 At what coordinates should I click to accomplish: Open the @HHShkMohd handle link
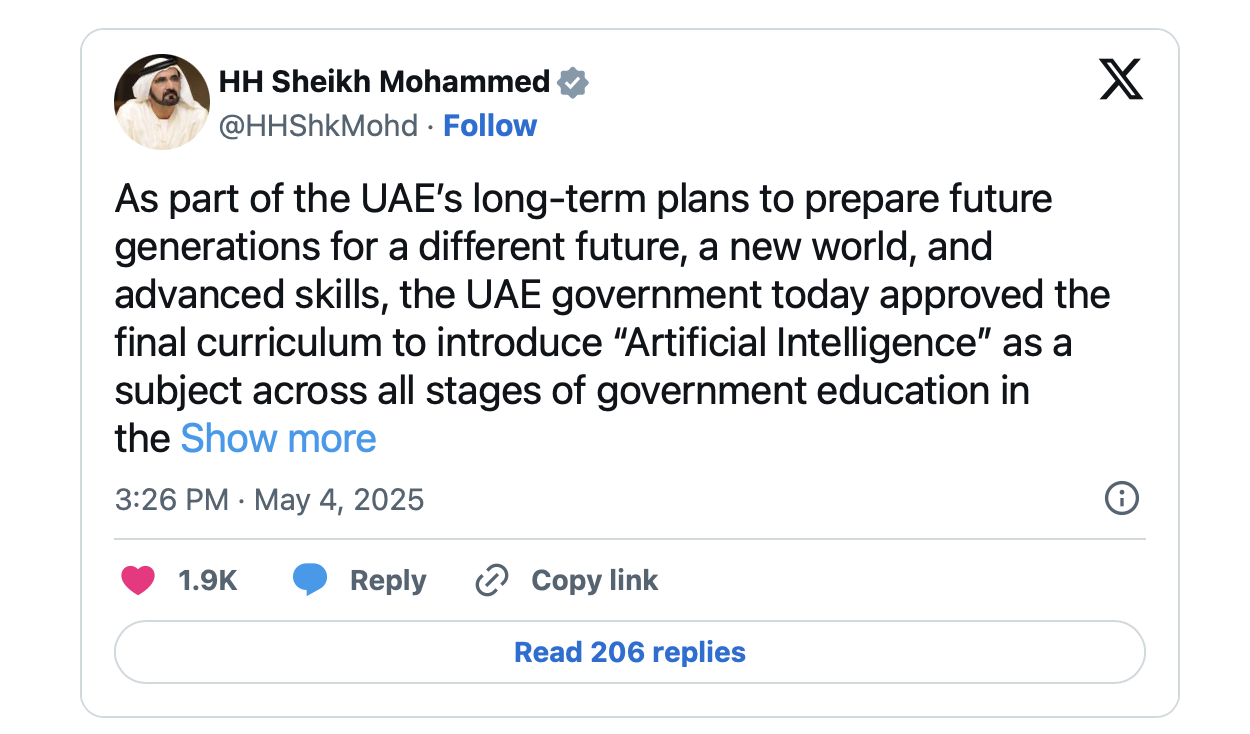coord(317,126)
